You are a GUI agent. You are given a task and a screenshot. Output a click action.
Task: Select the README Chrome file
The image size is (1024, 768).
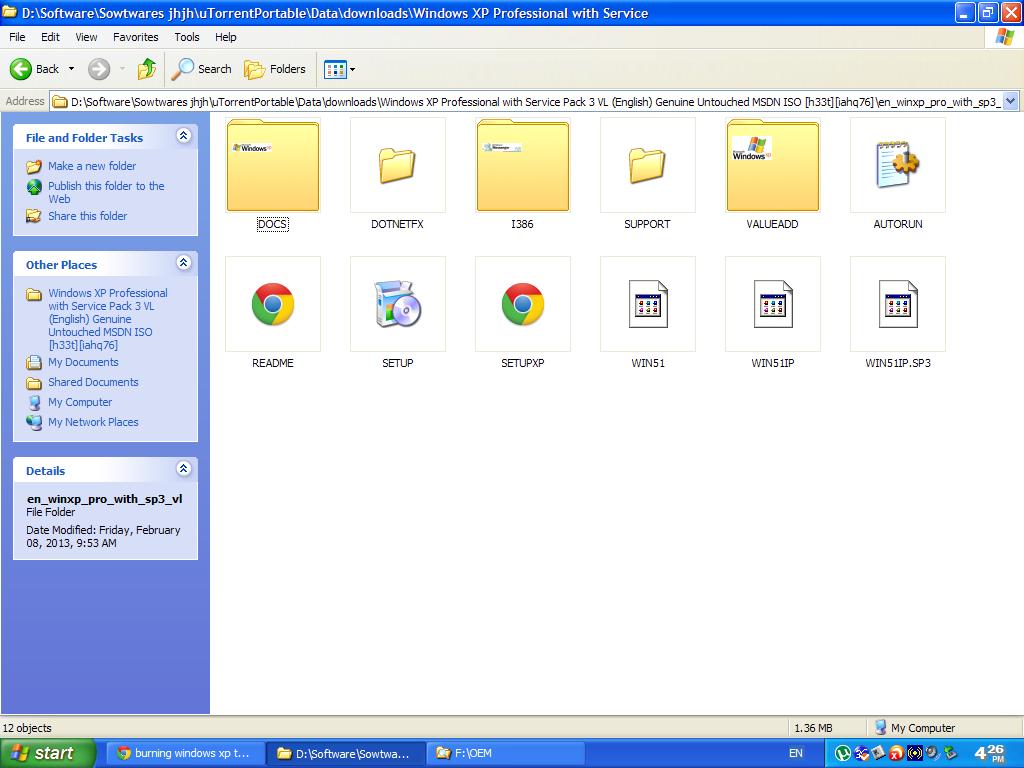click(x=273, y=304)
